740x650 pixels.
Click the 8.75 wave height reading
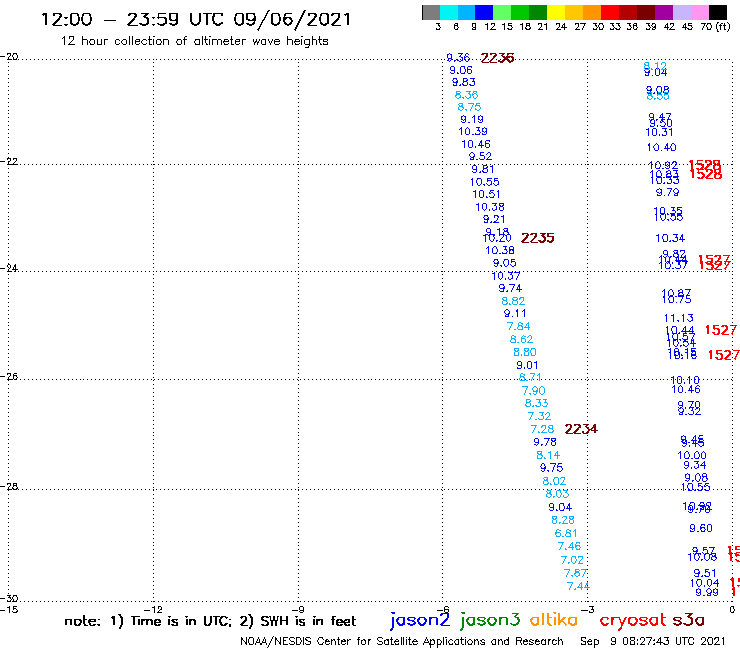point(469,107)
